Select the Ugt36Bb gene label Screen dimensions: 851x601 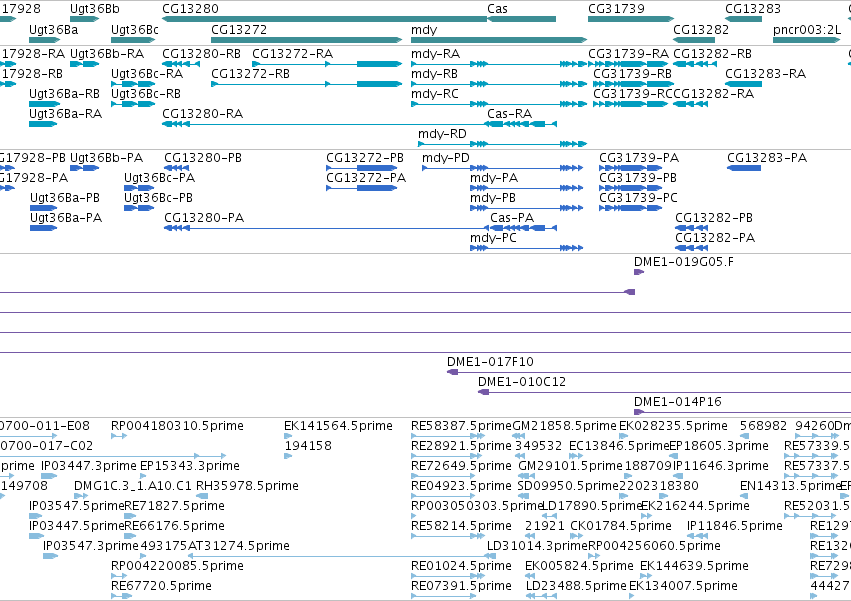(x=95, y=9)
